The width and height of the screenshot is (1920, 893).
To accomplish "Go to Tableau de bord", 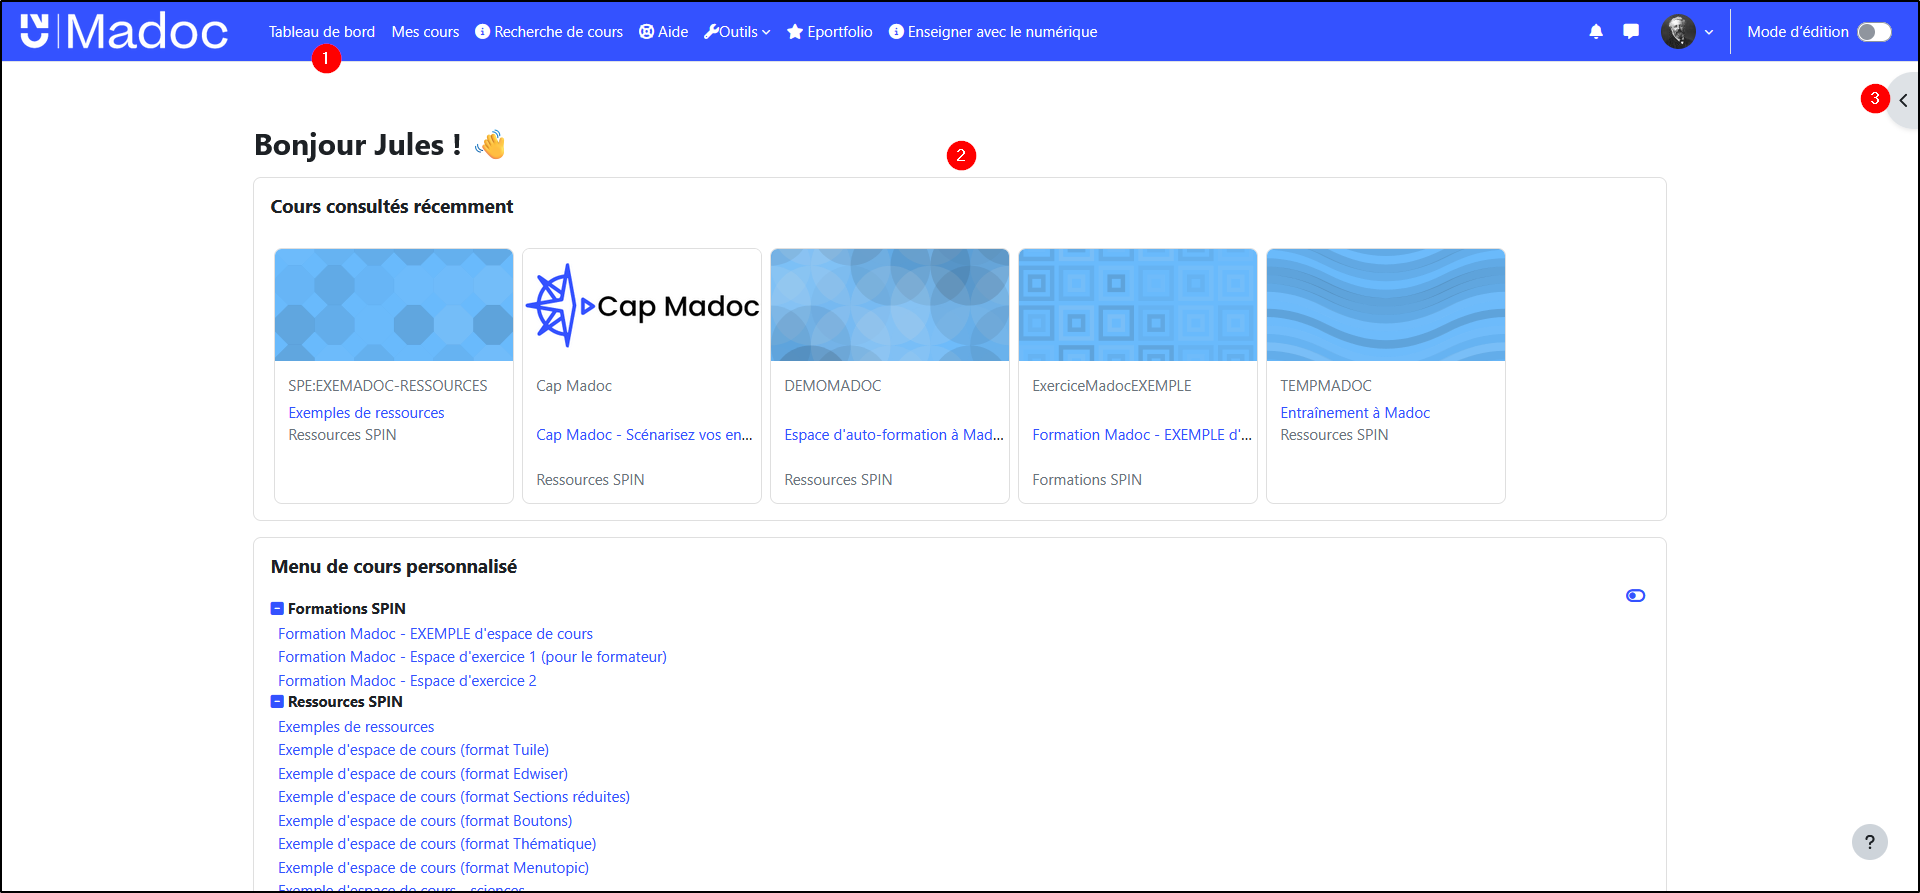I will [x=322, y=32].
